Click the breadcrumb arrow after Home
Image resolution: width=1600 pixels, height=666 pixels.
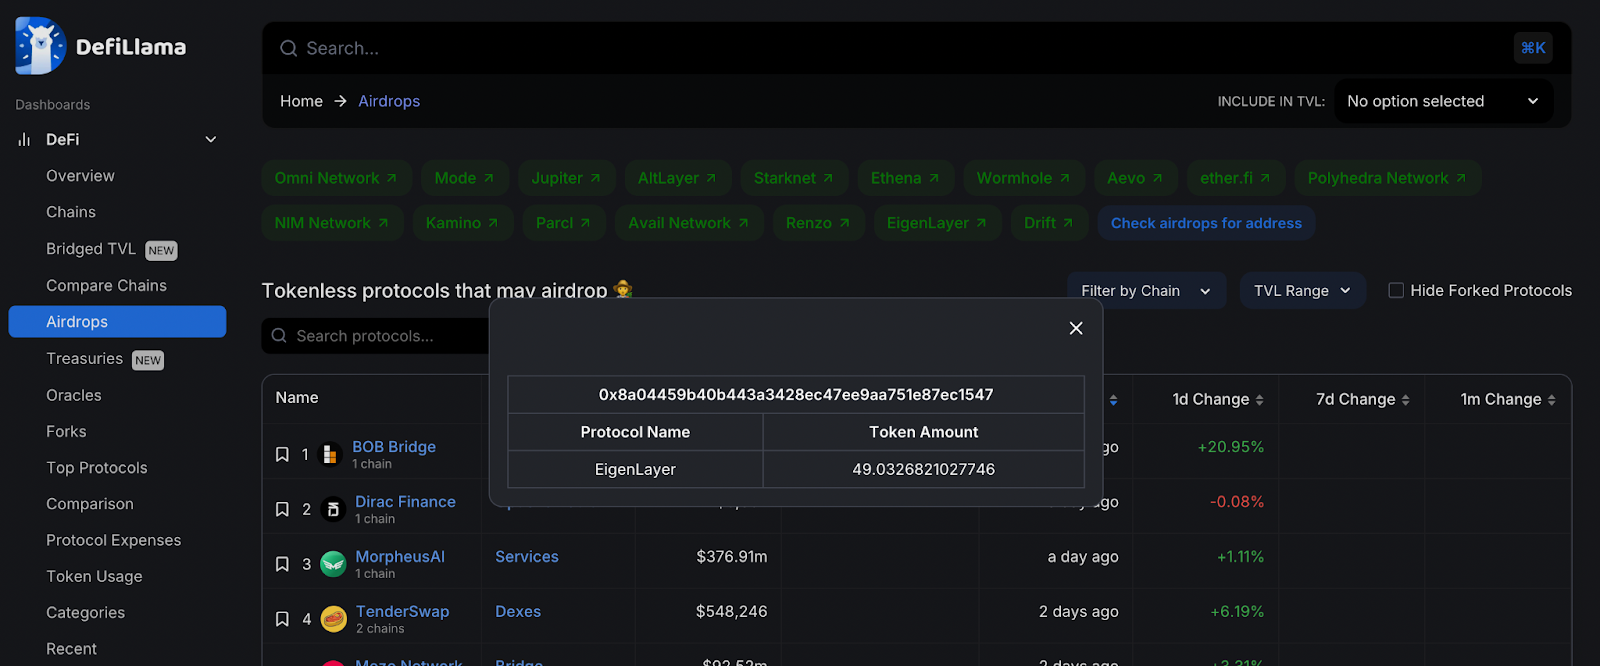coord(340,101)
